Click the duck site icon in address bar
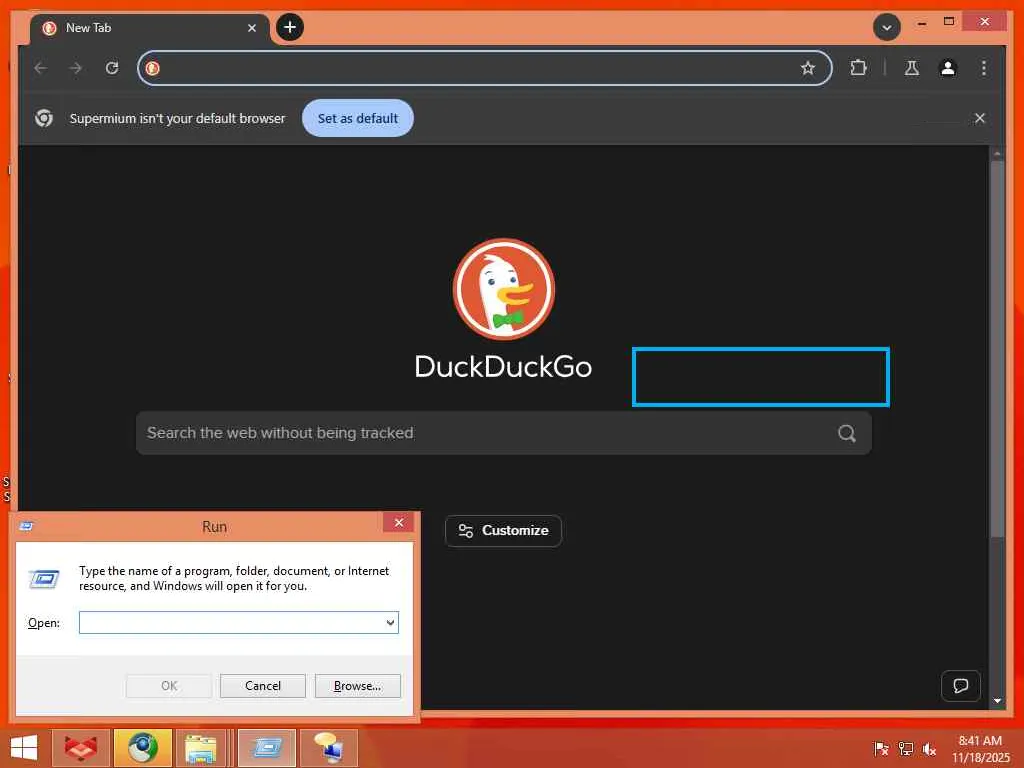Image resolution: width=1024 pixels, height=768 pixels. pos(153,68)
